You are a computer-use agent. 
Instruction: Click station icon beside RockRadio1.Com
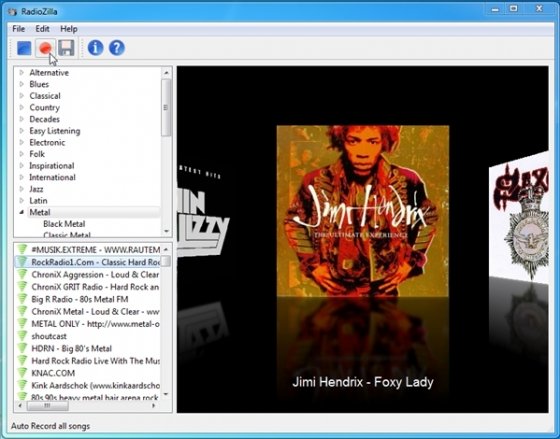click(22, 262)
